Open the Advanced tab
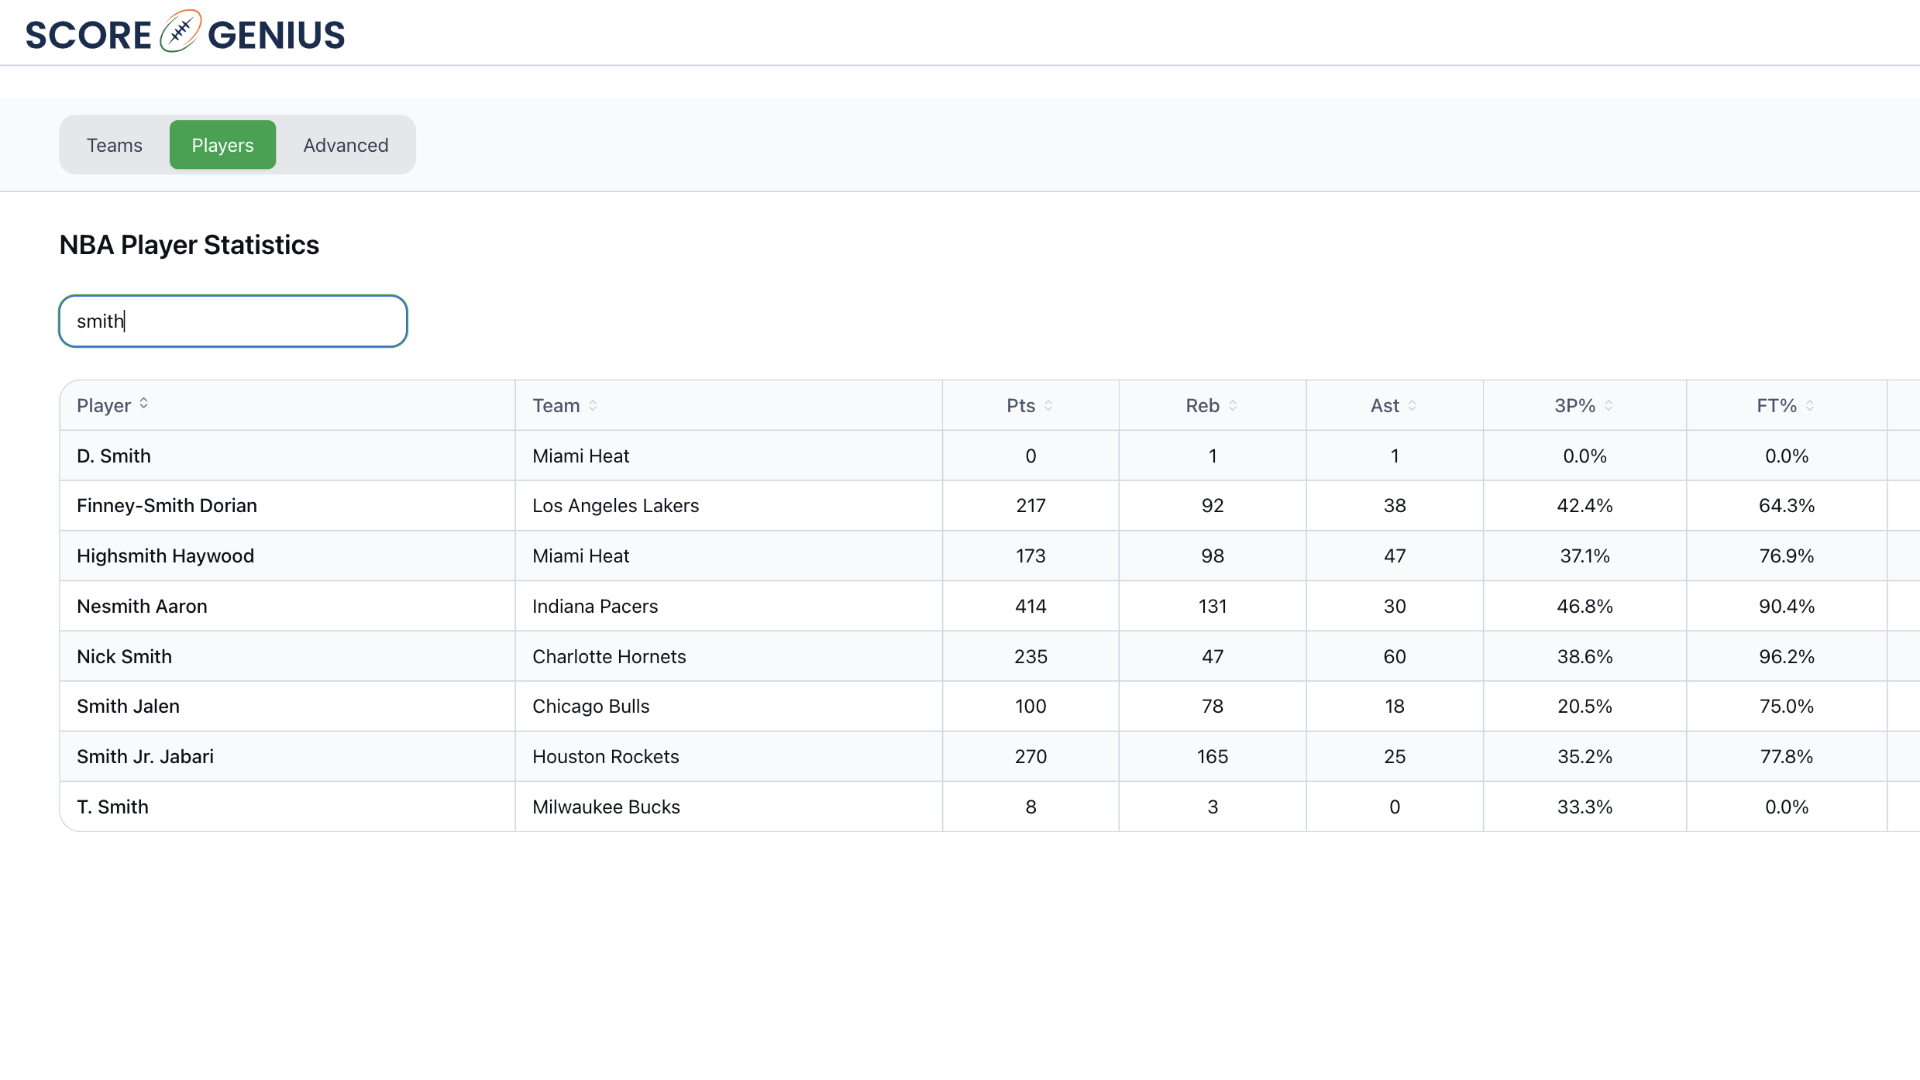This screenshot has height=1080, width=1920. pos(345,144)
